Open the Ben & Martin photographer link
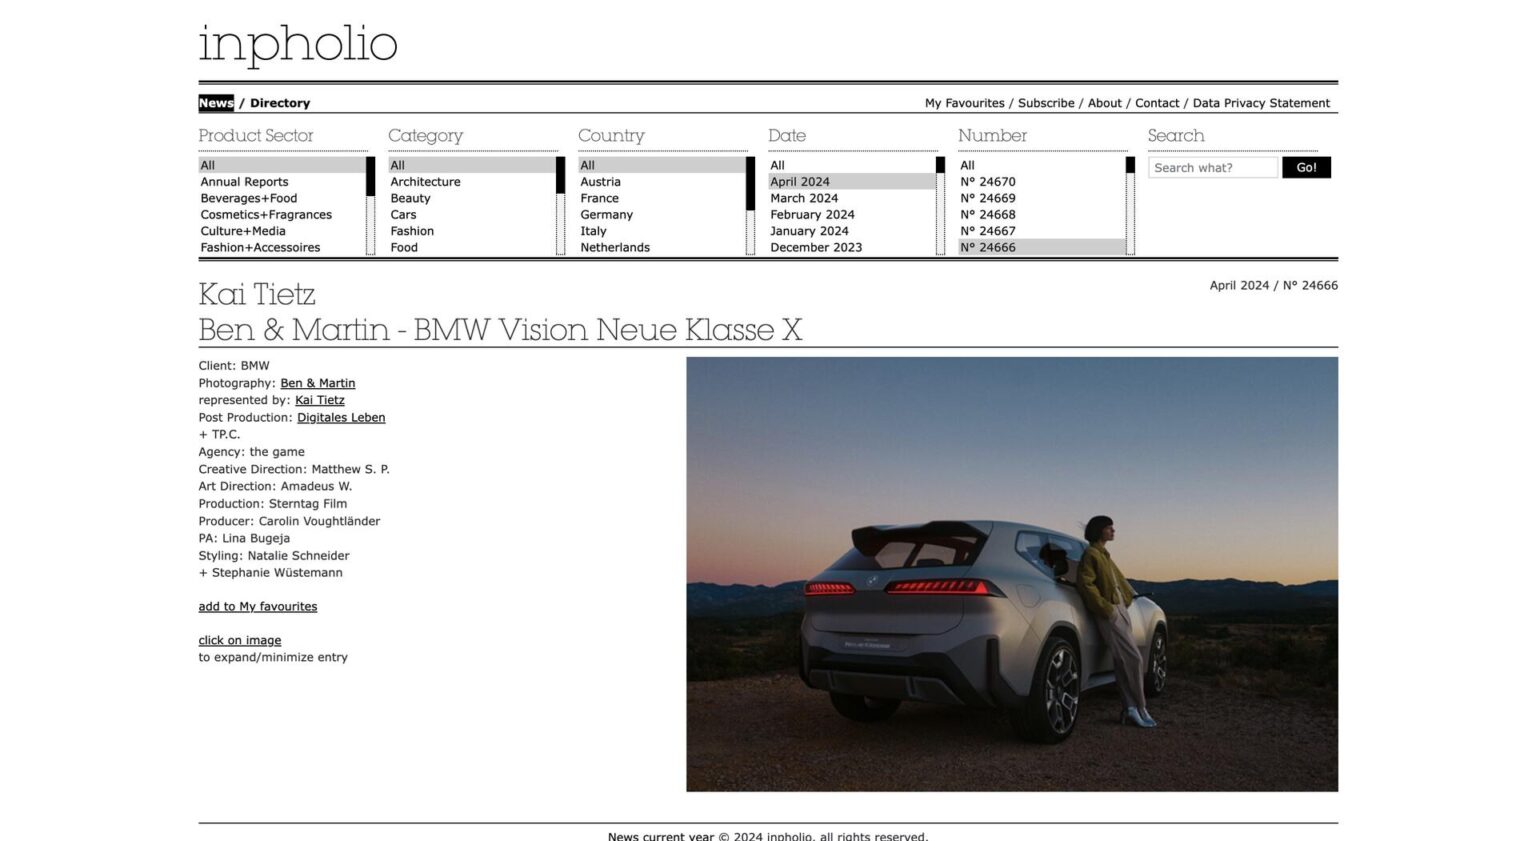The height and width of the screenshot is (841, 1536). [x=318, y=383]
